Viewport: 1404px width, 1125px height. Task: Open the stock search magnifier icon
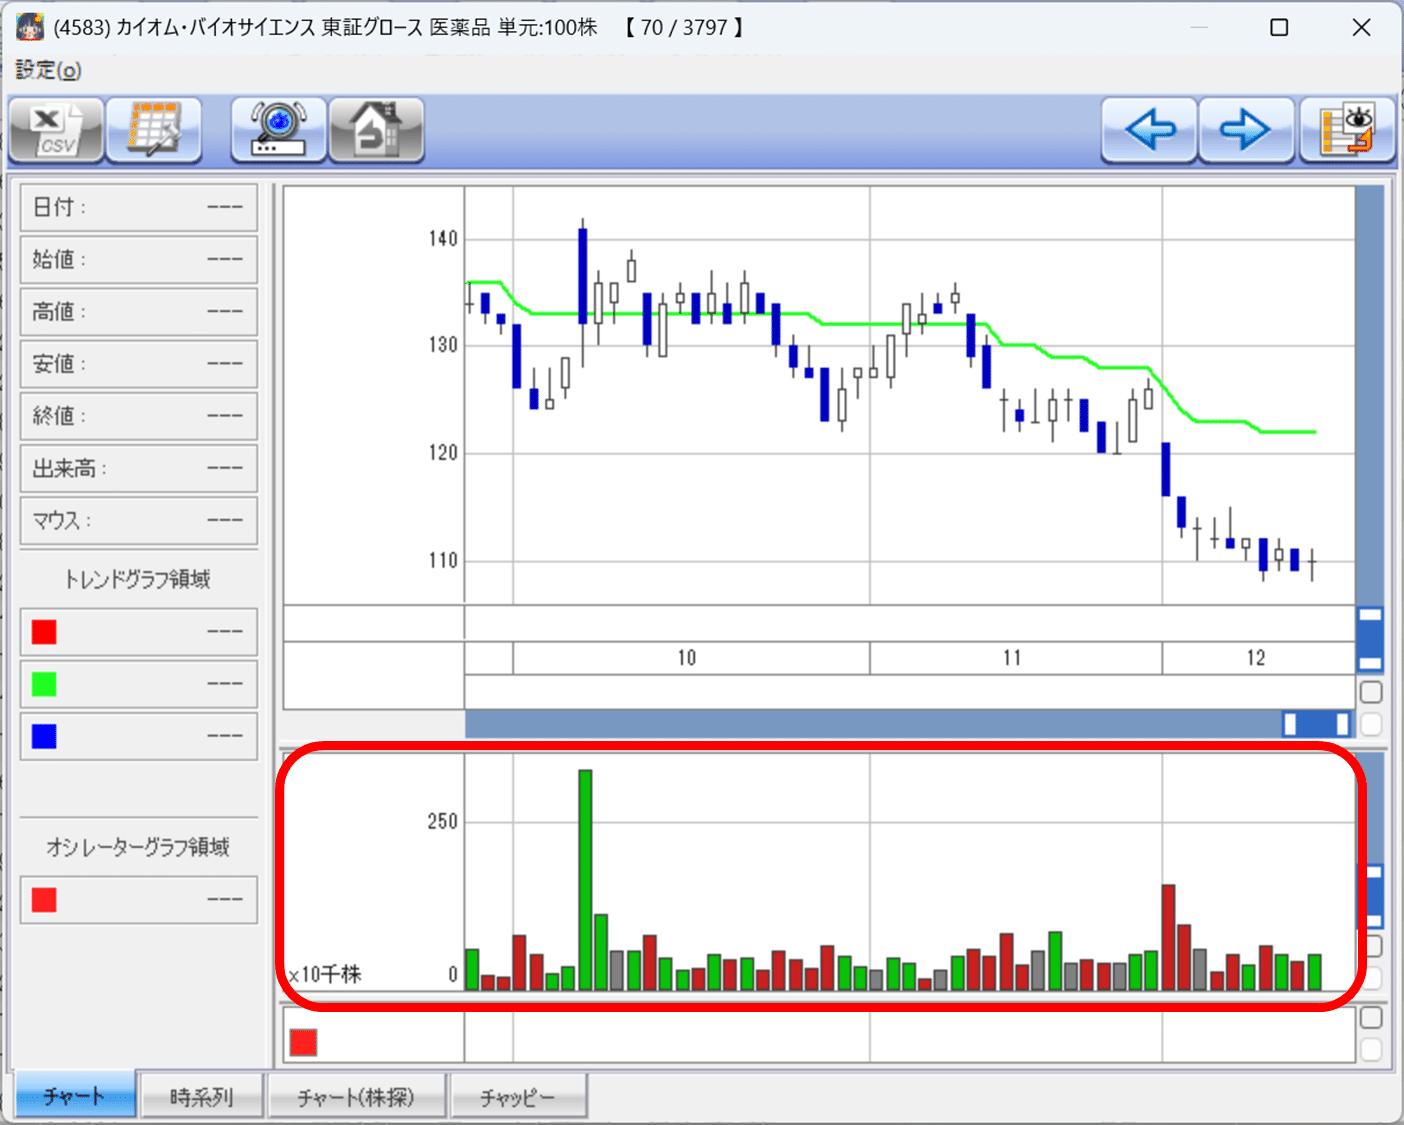coord(279,129)
